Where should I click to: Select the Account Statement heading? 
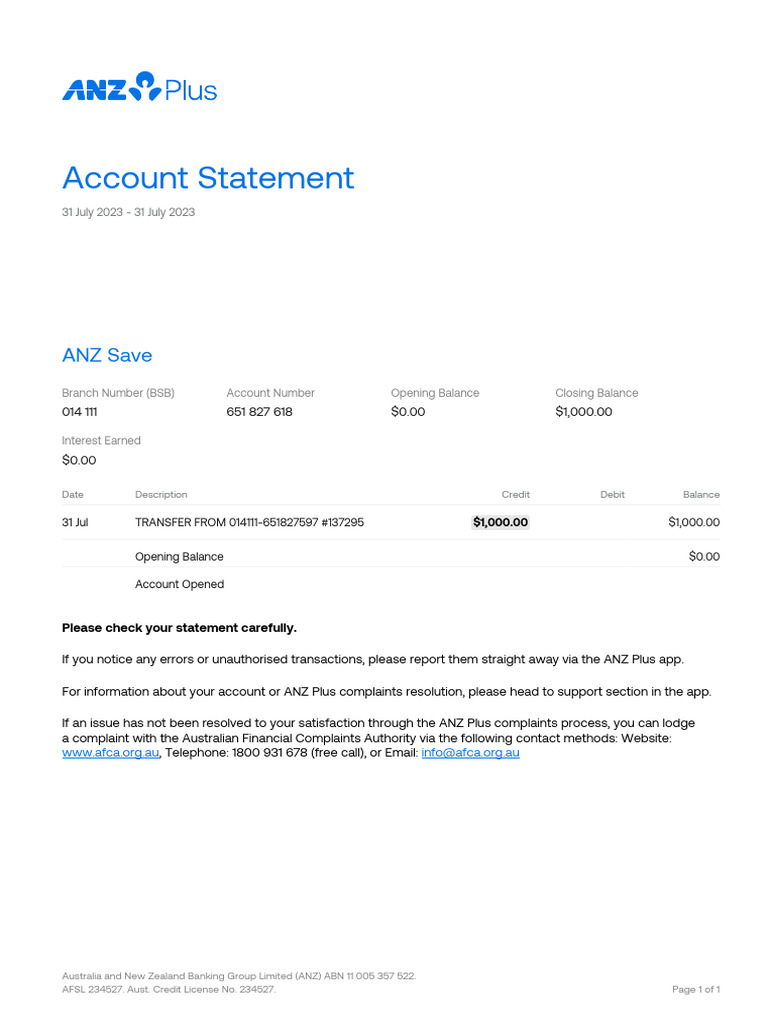pos(208,178)
